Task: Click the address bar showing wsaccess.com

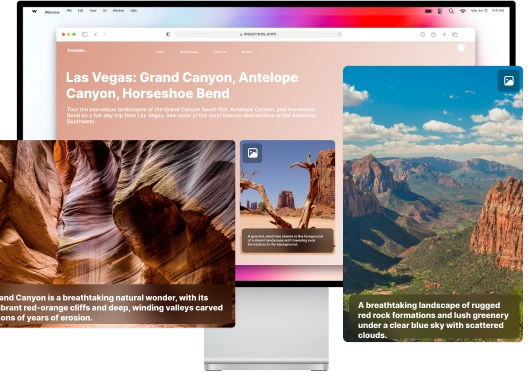Action: (x=259, y=34)
